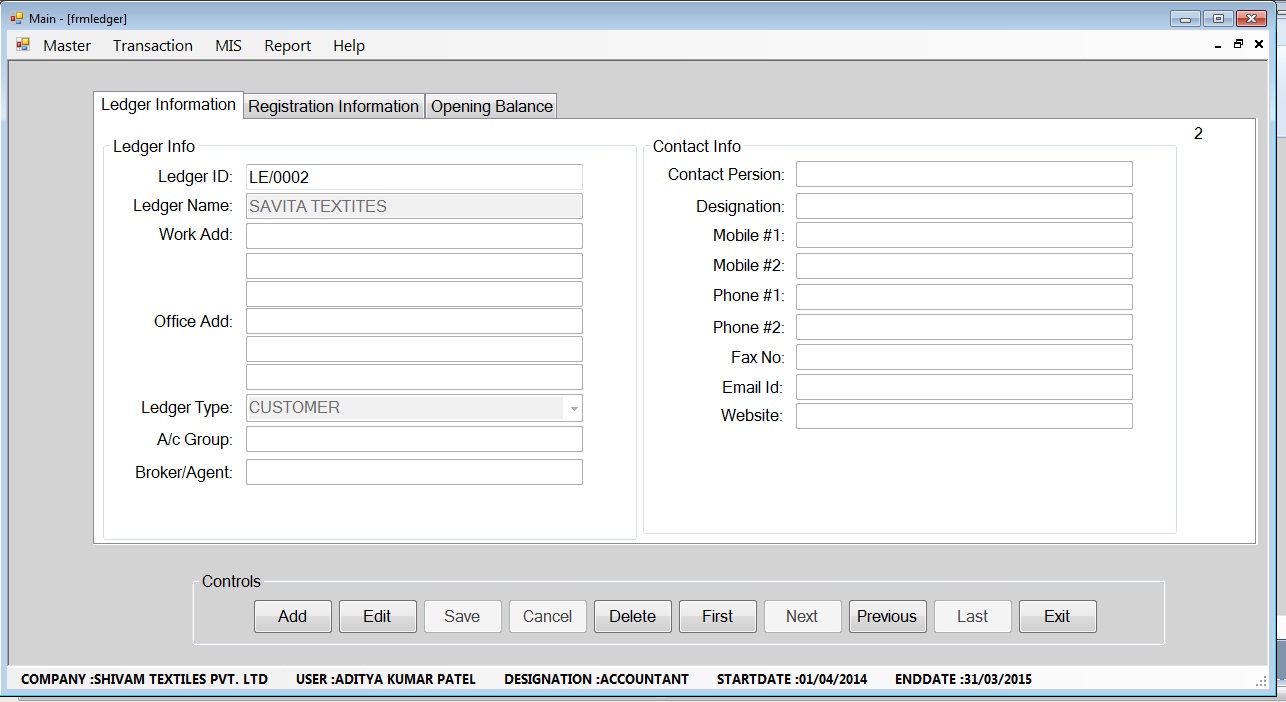This screenshot has width=1286, height=702.
Task: Restore the inner MDI child window
Action: (x=1238, y=45)
